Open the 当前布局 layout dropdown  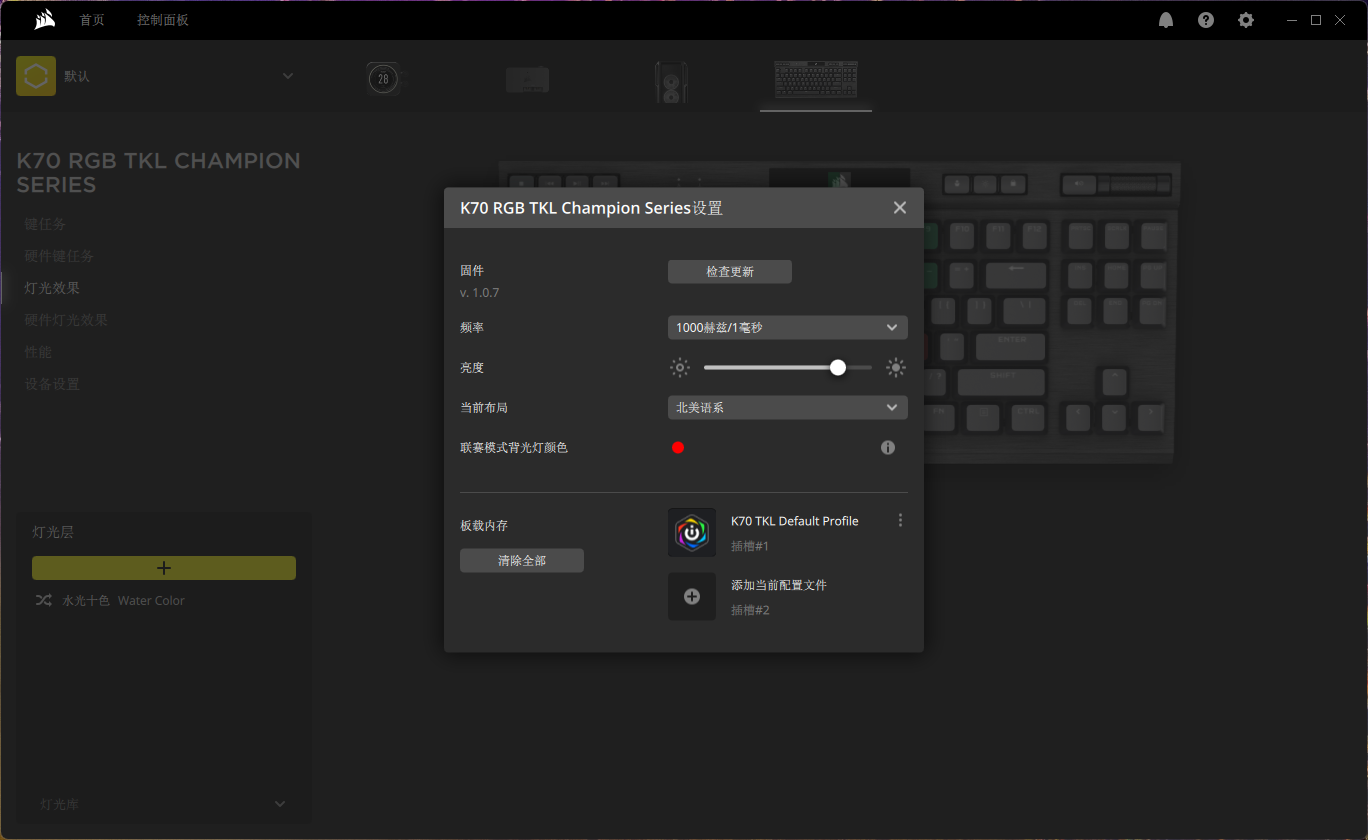(x=788, y=408)
